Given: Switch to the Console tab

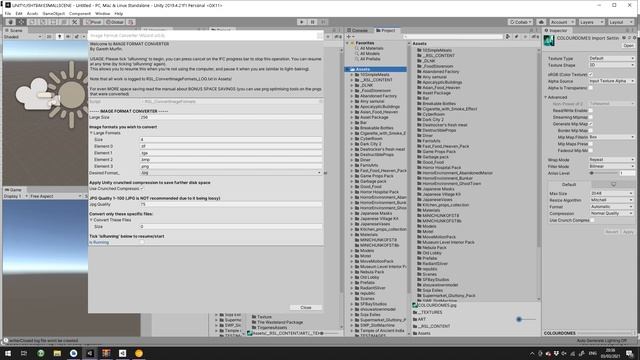Looking at the screenshot, I should pos(358,30).
